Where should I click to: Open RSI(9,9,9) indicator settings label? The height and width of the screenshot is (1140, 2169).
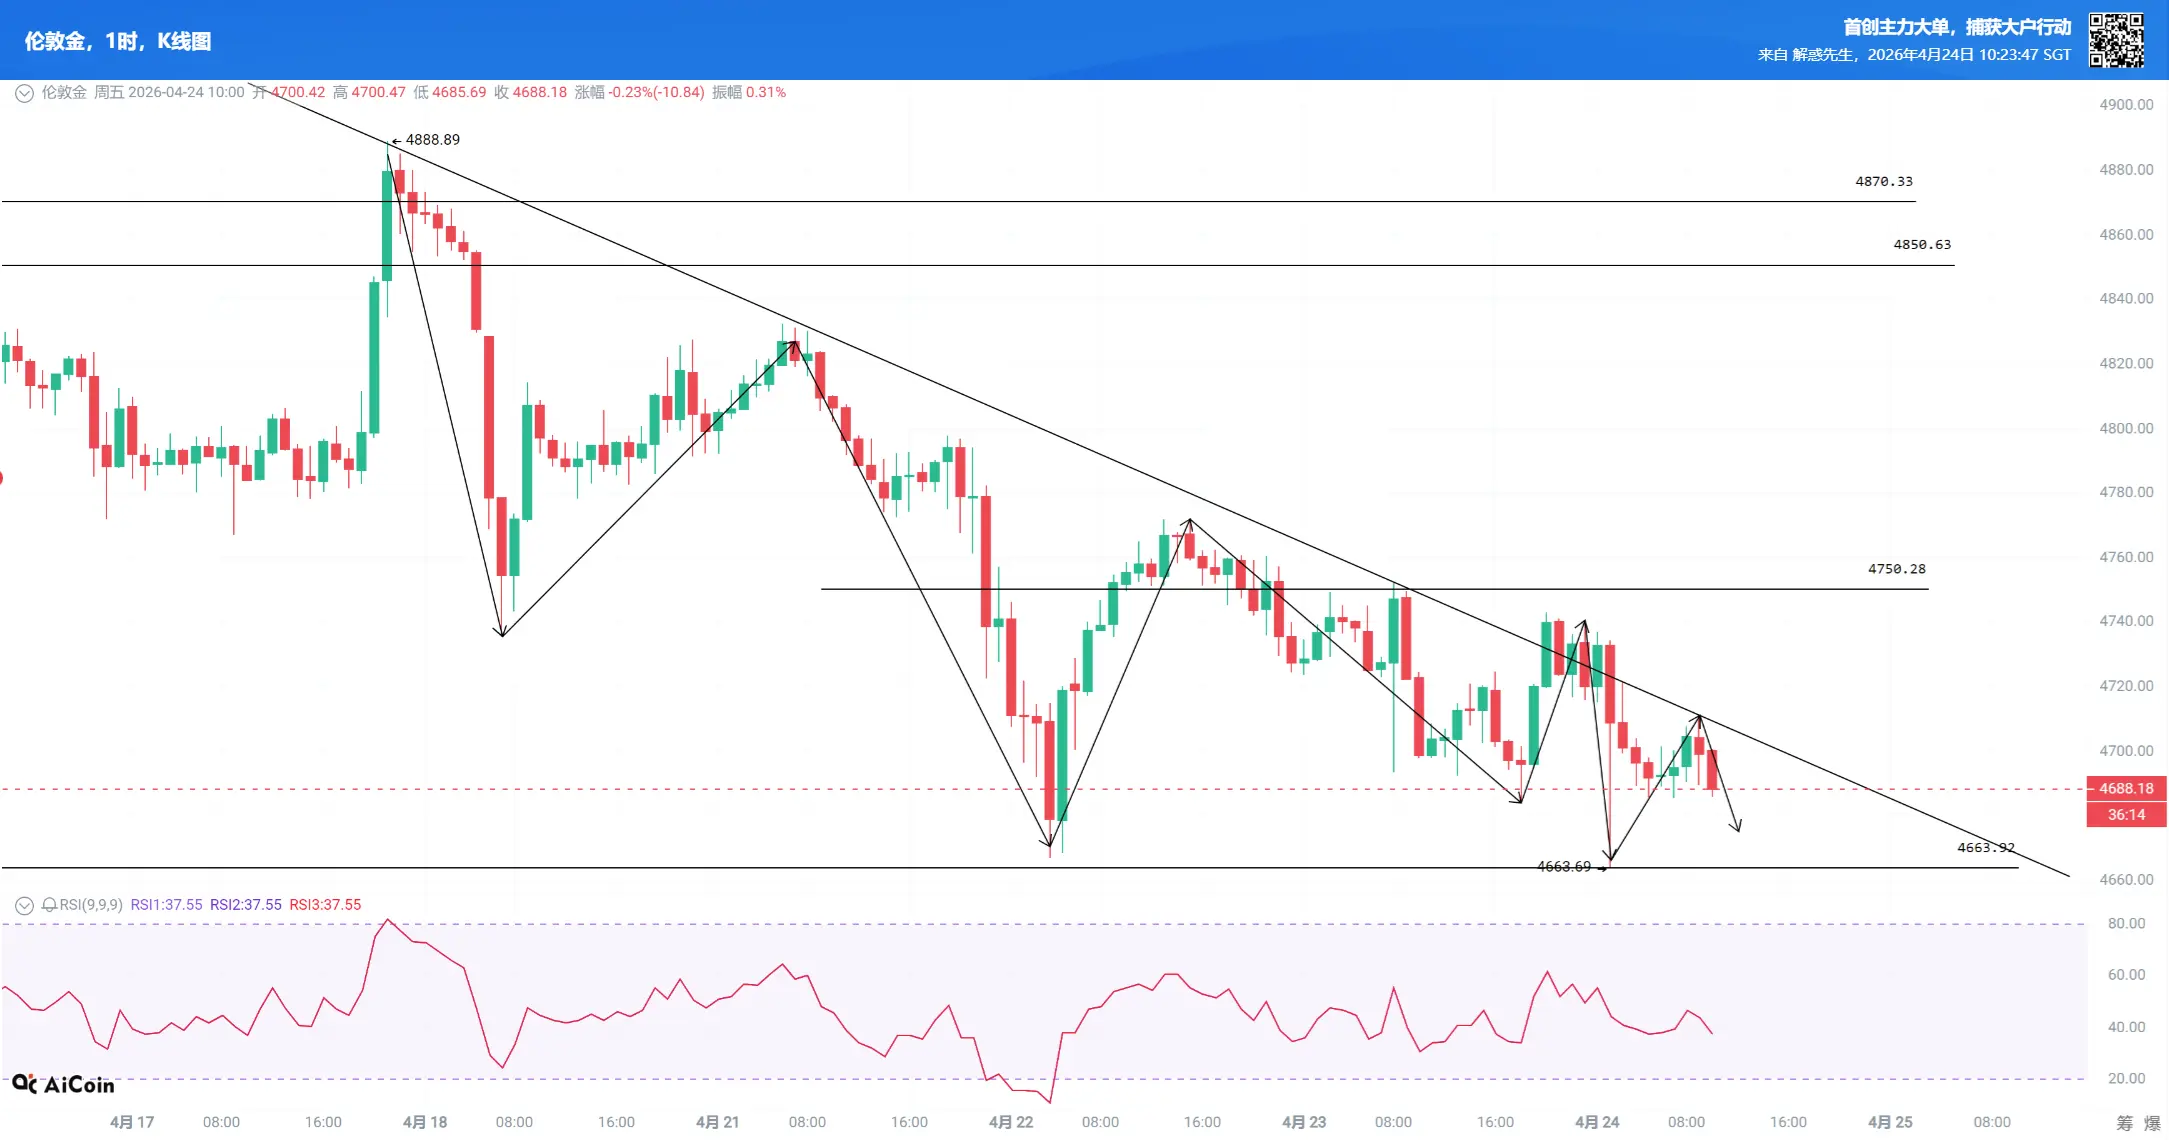tap(91, 905)
